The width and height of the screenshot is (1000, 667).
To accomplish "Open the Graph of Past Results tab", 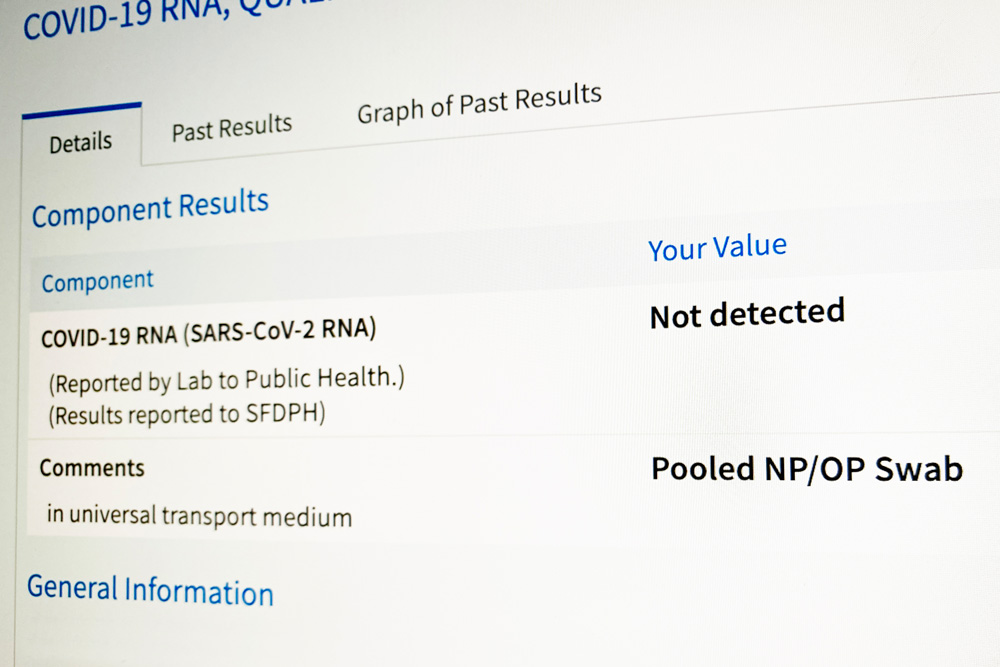I will (479, 103).
